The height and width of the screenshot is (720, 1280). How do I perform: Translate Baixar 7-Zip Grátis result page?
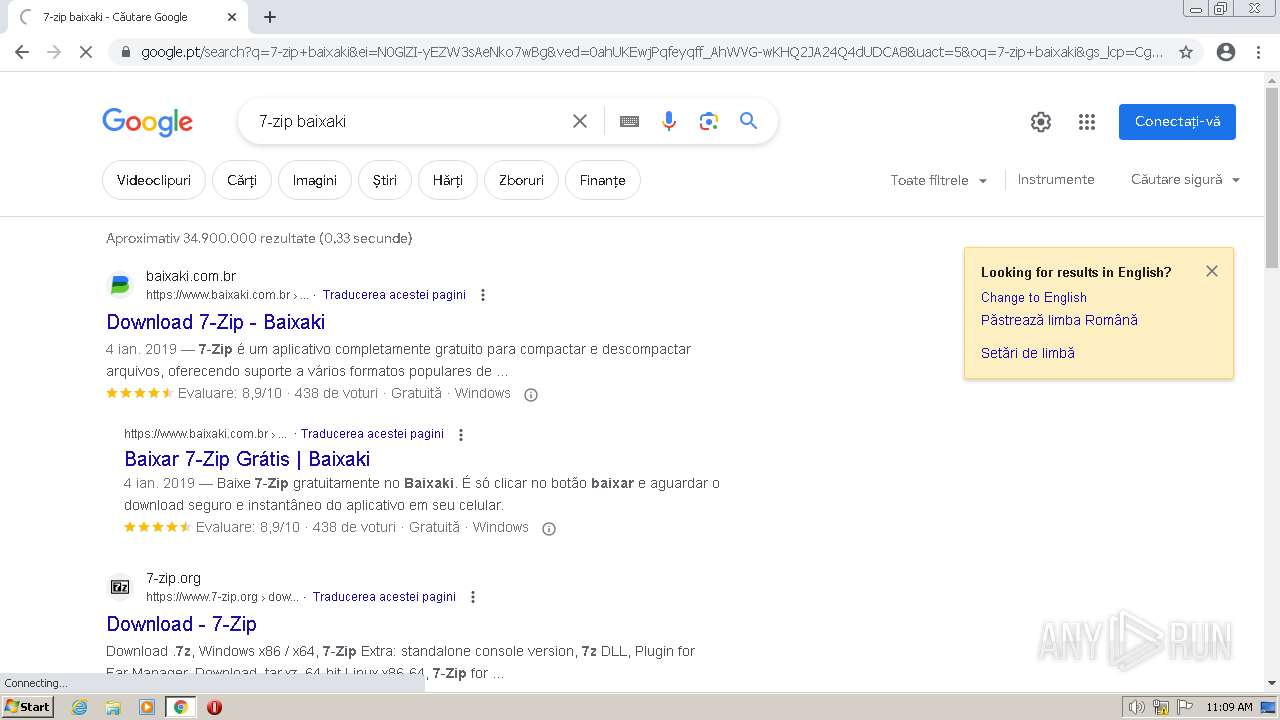[372, 434]
